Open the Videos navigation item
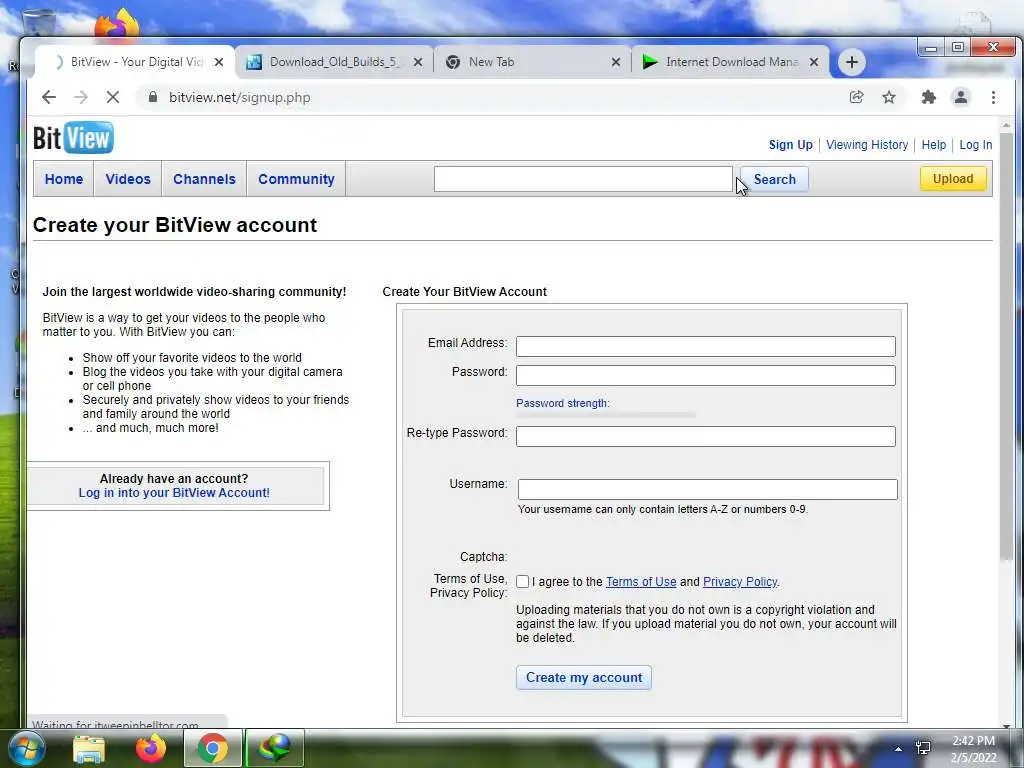 [x=128, y=179]
